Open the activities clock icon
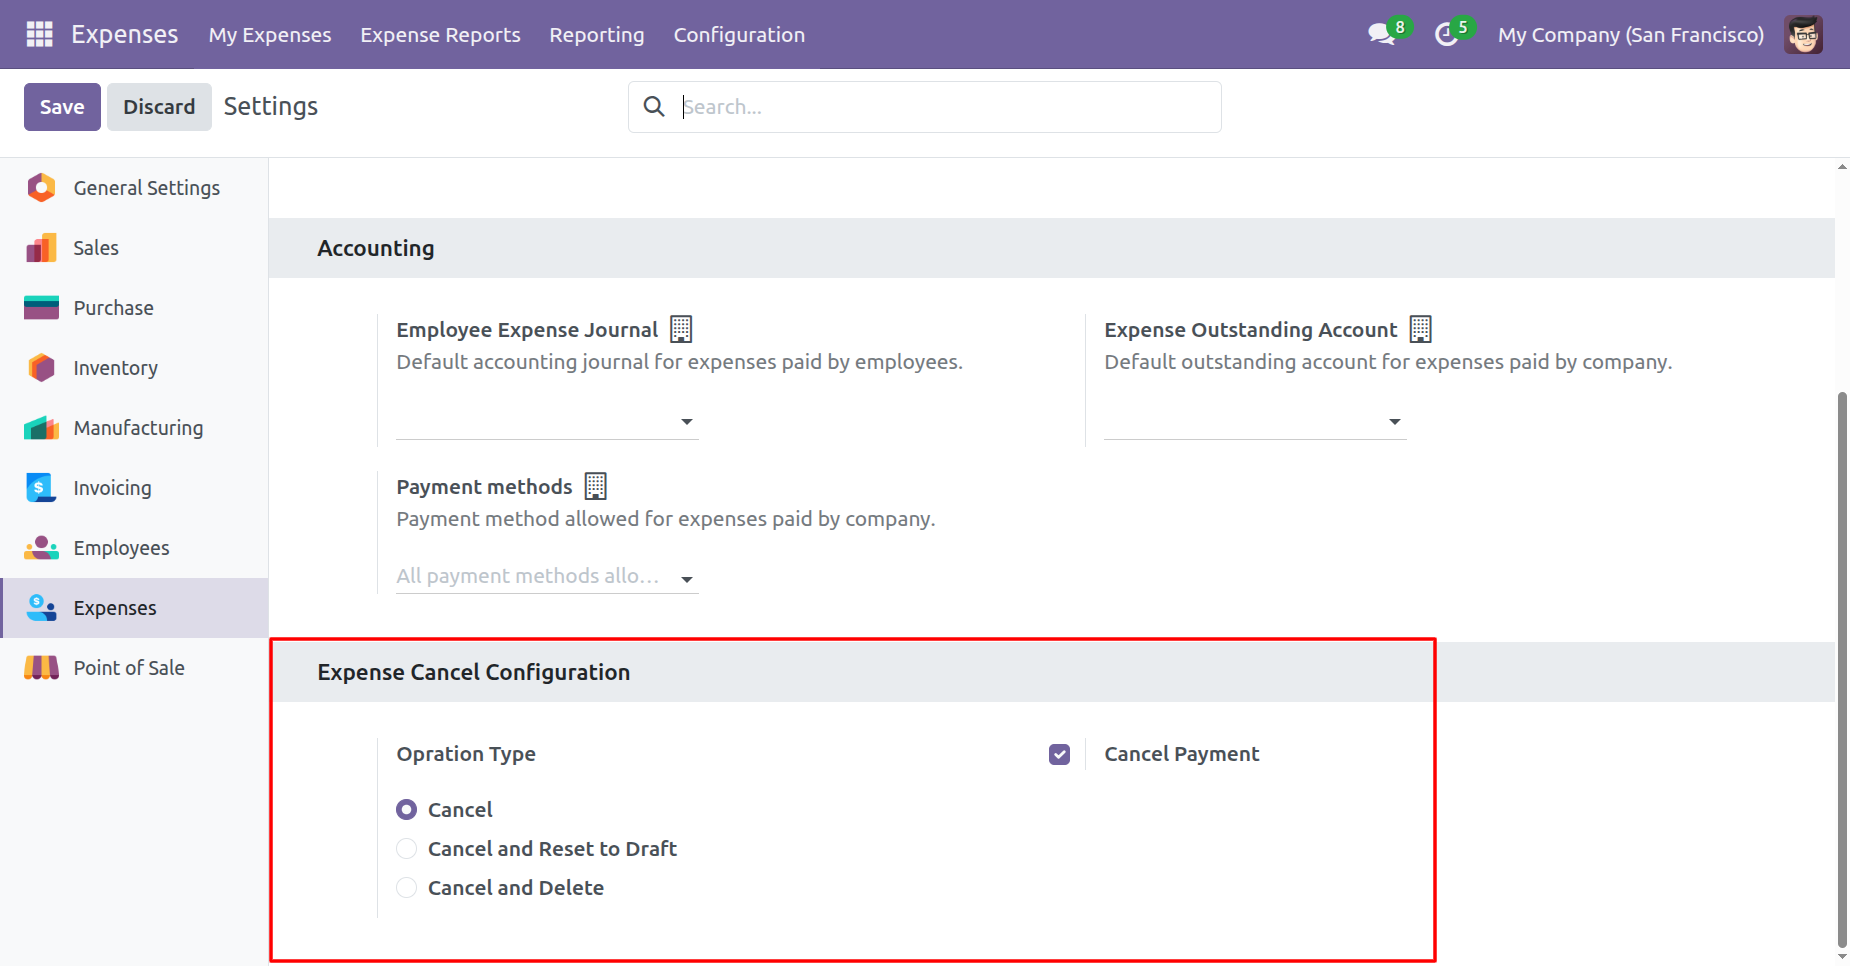The image size is (1850, 966). (1446, 35)
